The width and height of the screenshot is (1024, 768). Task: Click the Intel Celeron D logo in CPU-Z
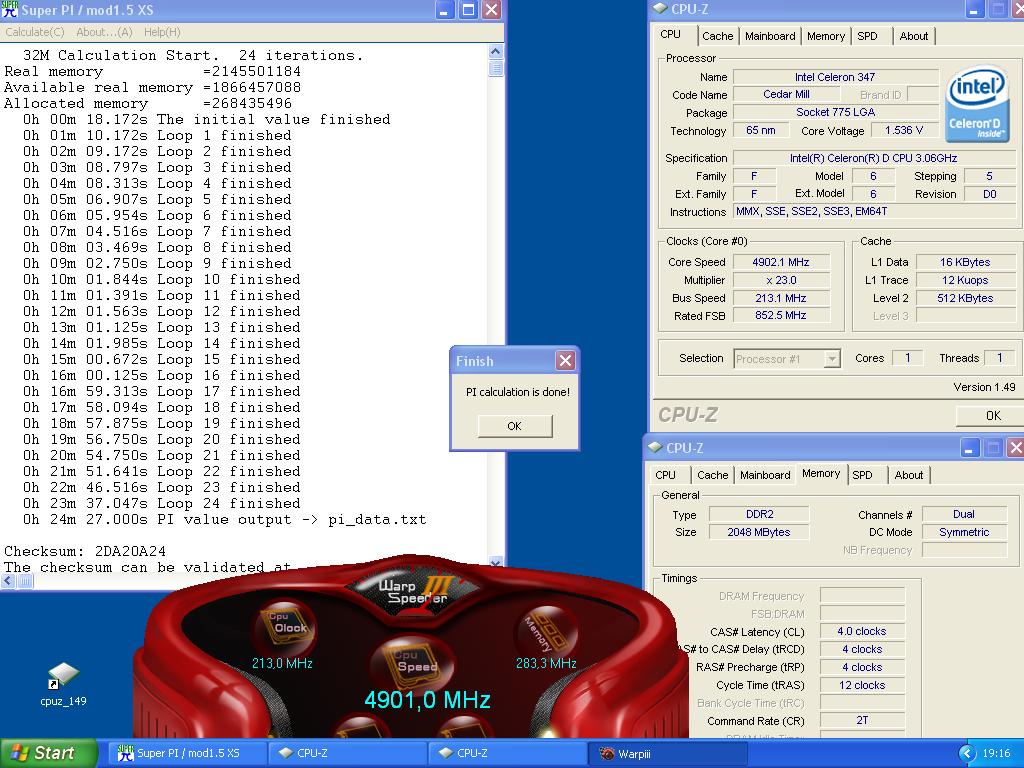point(976,104)
